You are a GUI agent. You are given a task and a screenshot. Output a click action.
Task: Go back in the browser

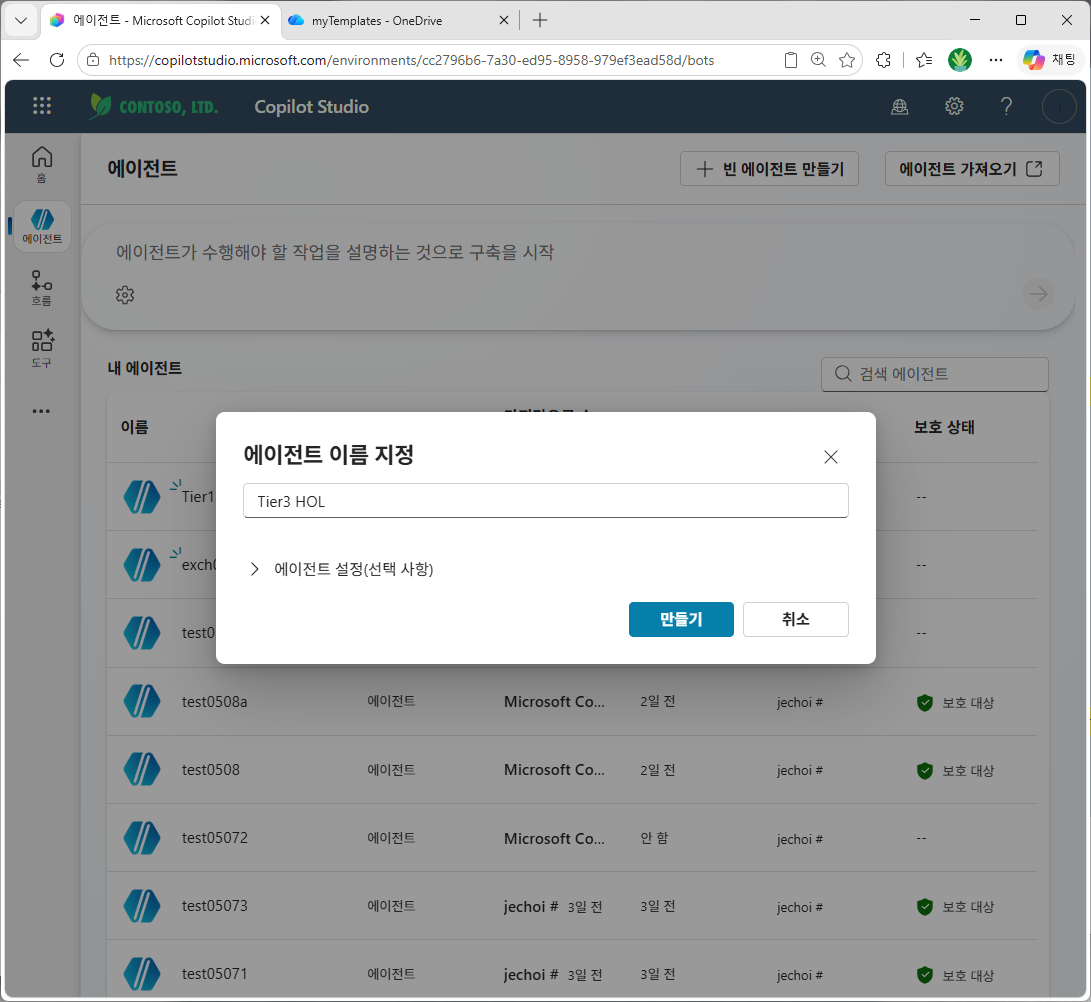tap(21, 60)
